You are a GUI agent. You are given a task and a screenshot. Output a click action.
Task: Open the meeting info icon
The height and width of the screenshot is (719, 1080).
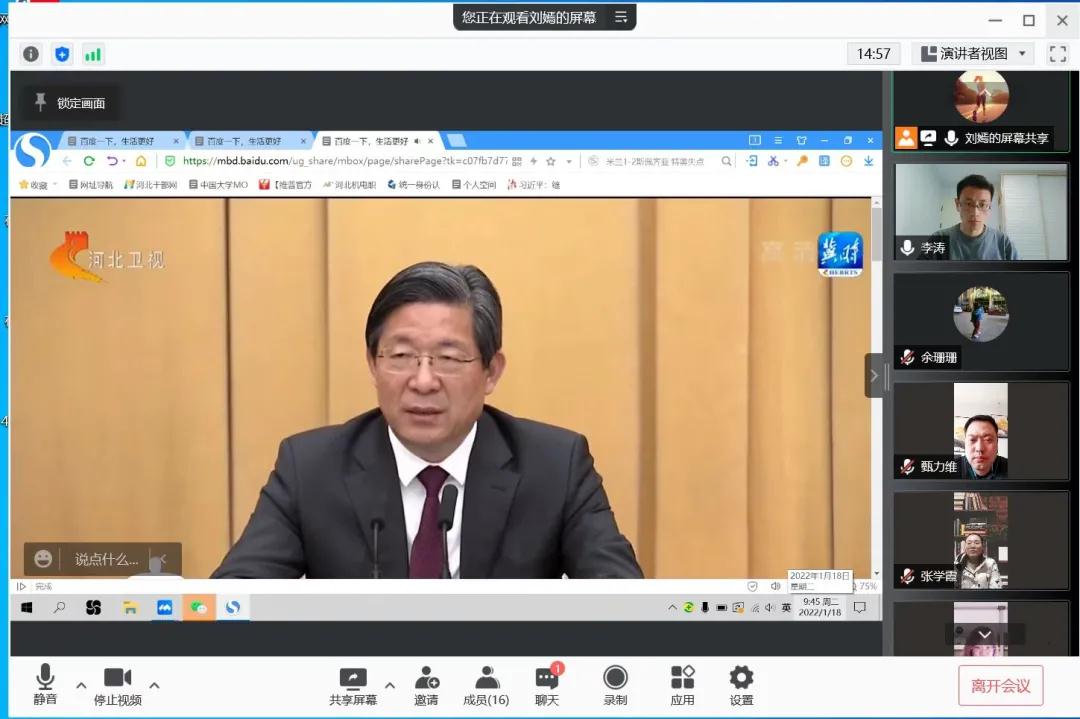click(x=31, y=54)
